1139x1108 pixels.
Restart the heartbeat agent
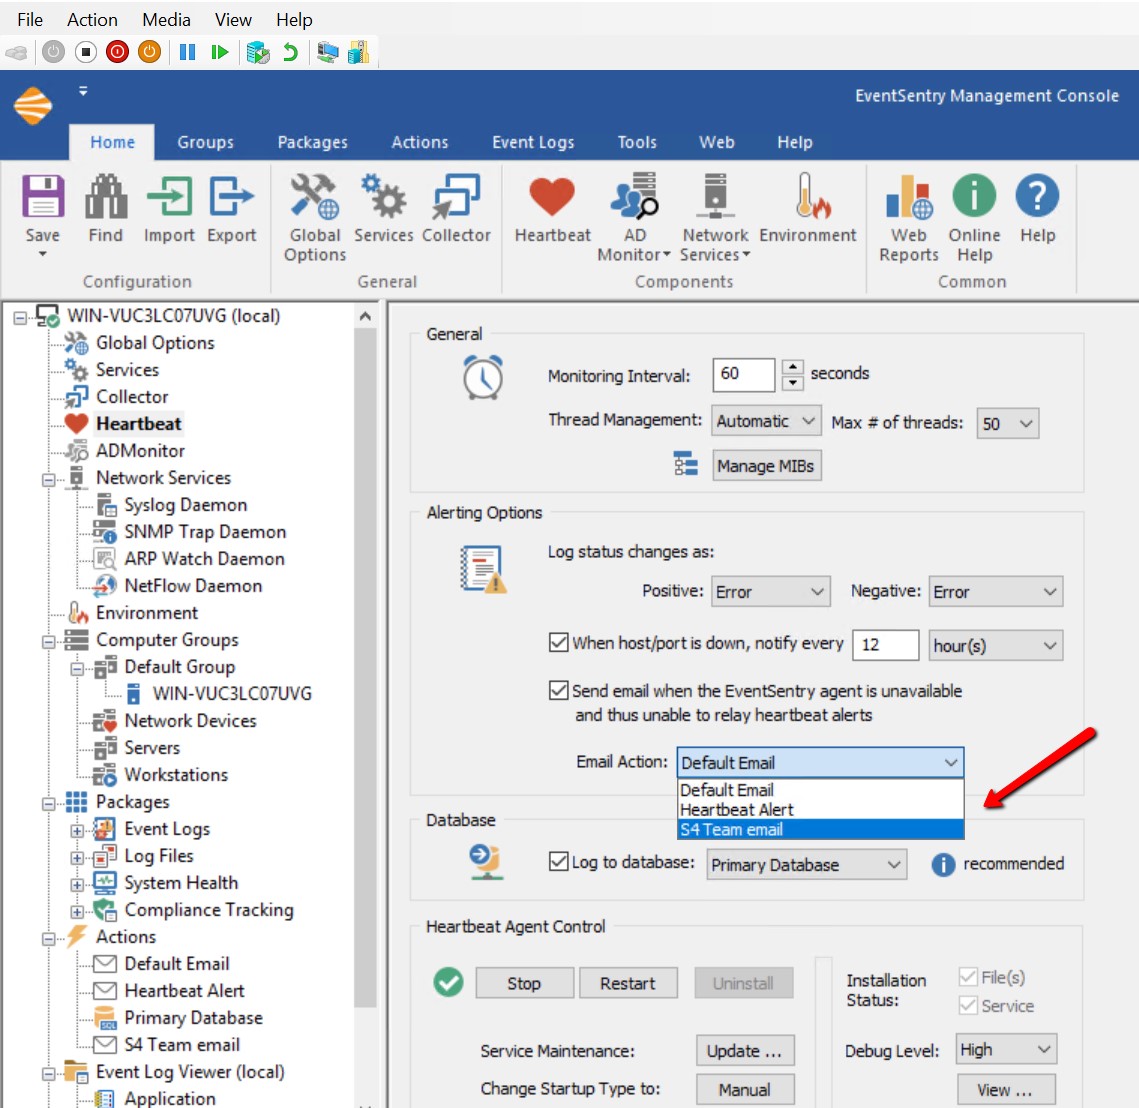(x=628, y=983)
